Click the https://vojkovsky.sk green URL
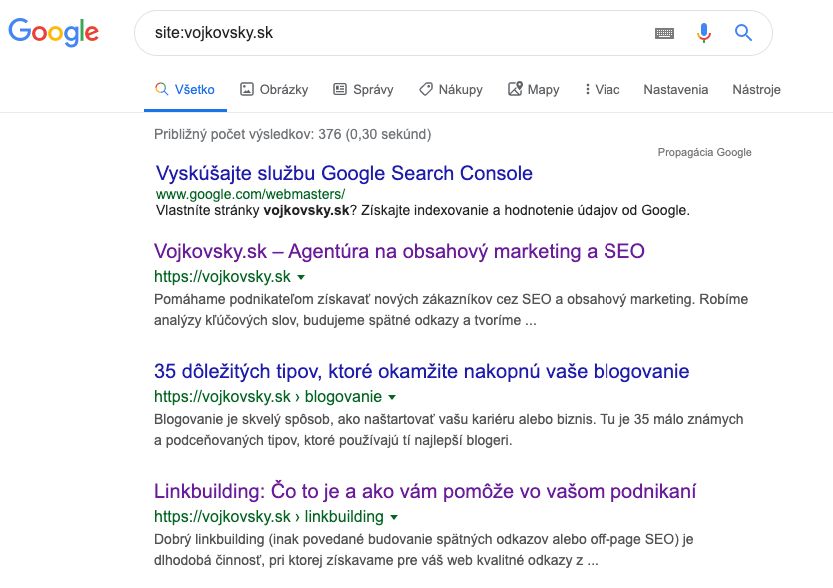This screenshot has height=588, width=833. click(x=222, y=277)
